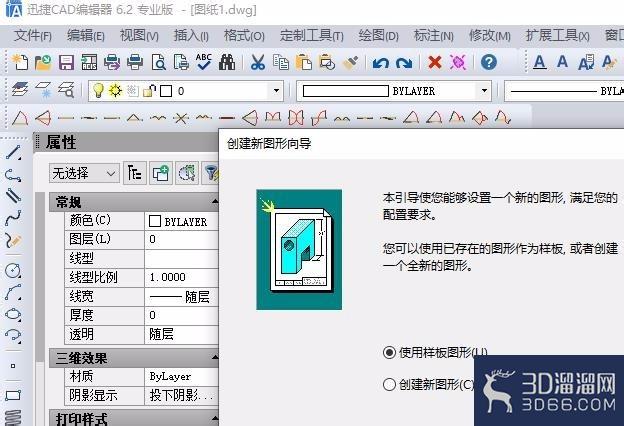Select the Ellipse draw tool

13,314
